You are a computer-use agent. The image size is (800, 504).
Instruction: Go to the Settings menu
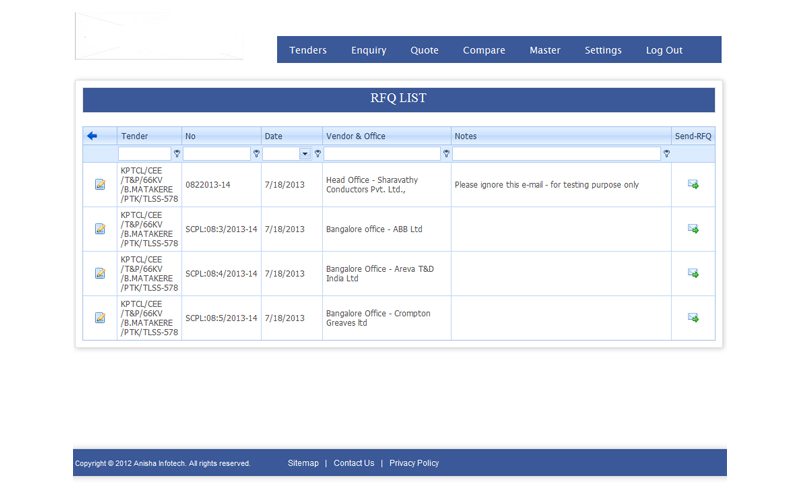point(603,50)
